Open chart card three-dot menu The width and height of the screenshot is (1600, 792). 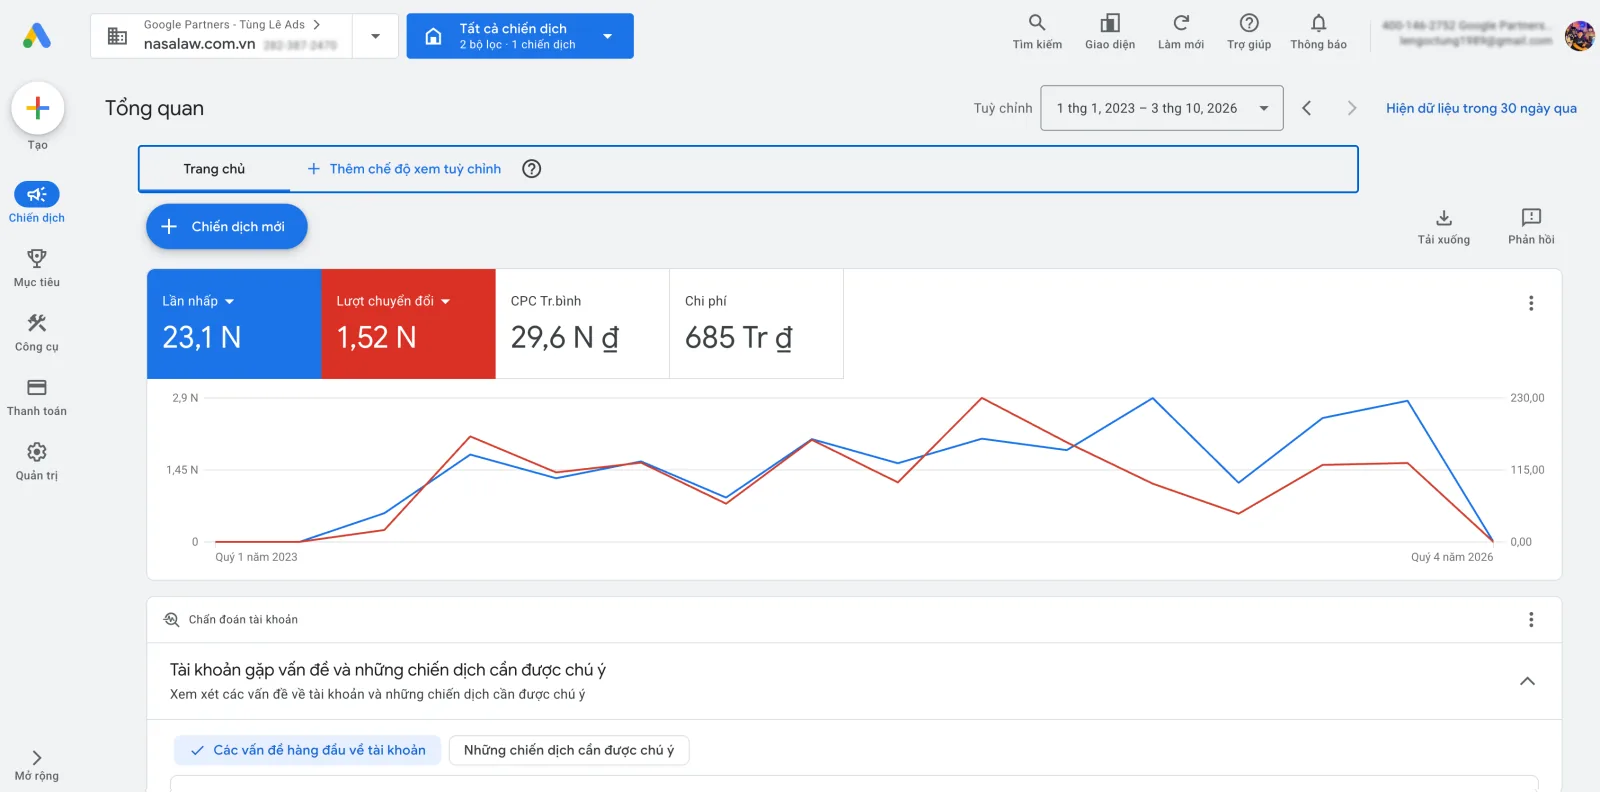coord(1531,303)
